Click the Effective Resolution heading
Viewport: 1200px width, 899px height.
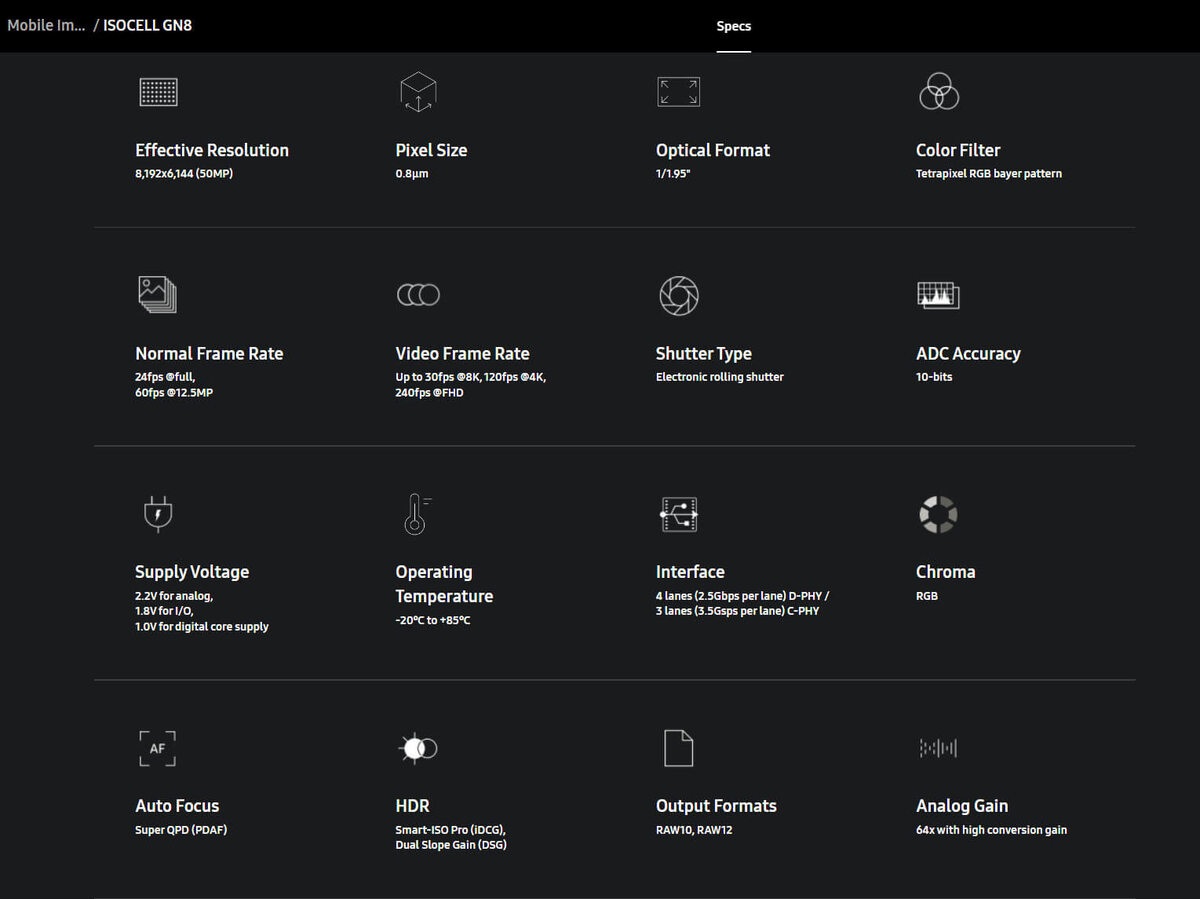pyautogui.click(x=212, y=150)
